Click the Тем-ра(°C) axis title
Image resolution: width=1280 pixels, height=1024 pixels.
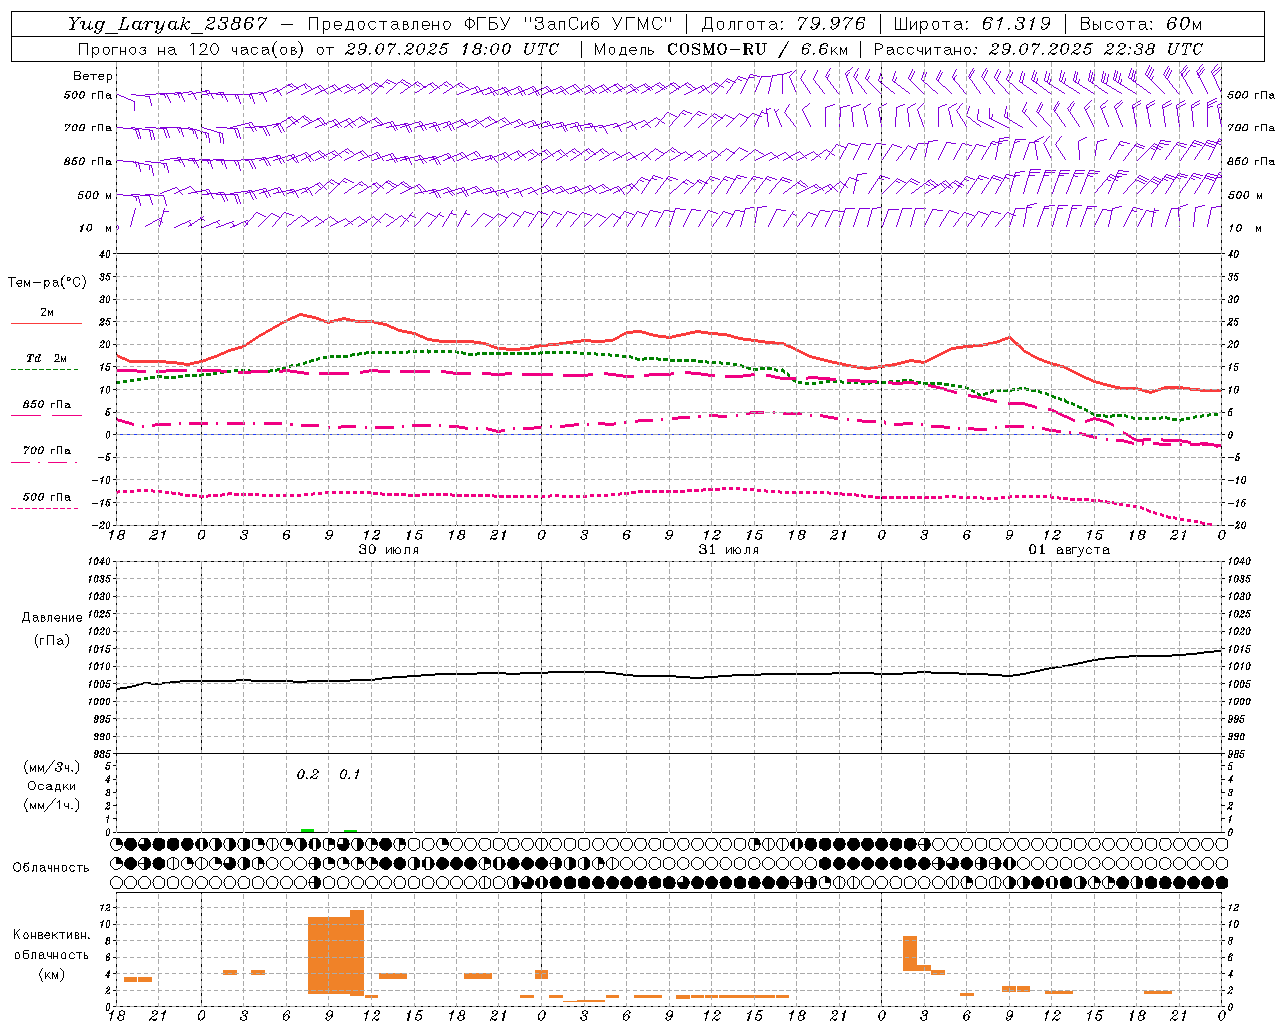pyautogui.click(x=47, y=283)
